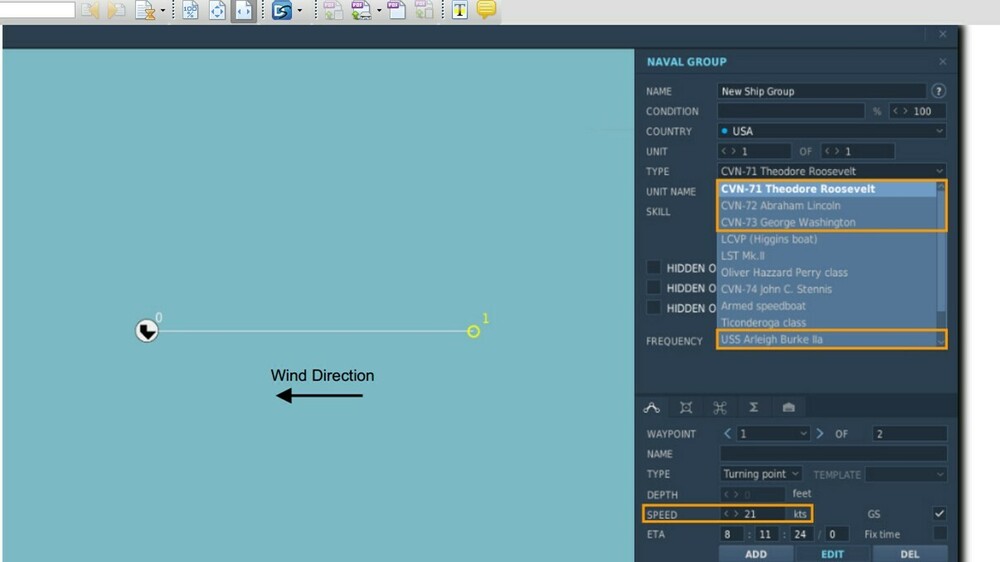Go to previous waypoint arrow

[728, 434]
